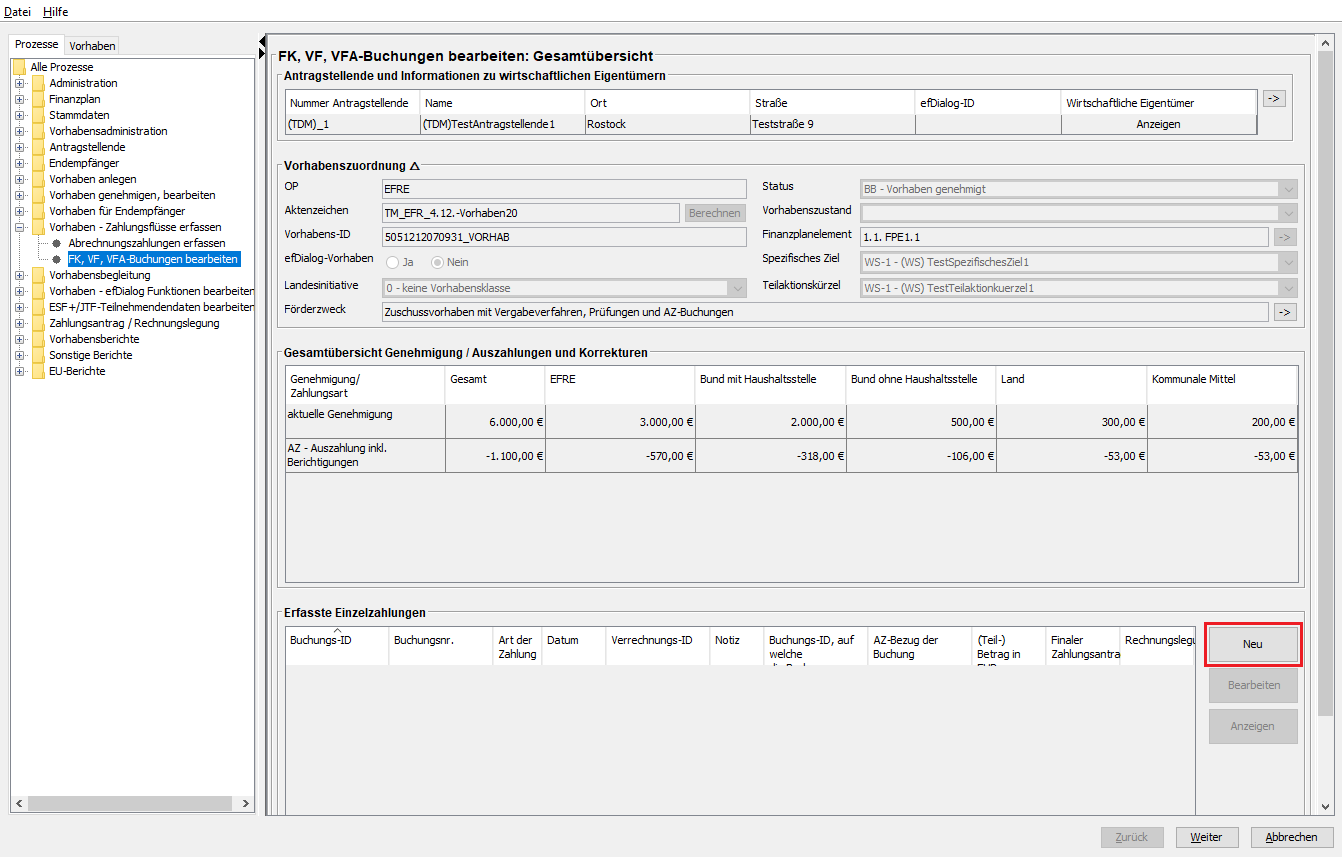Image resolution: width=1342 pixels, height=857 pixels.
Task: Open the Datei menu
Action: pyautogui.click(x=18, y=12)
